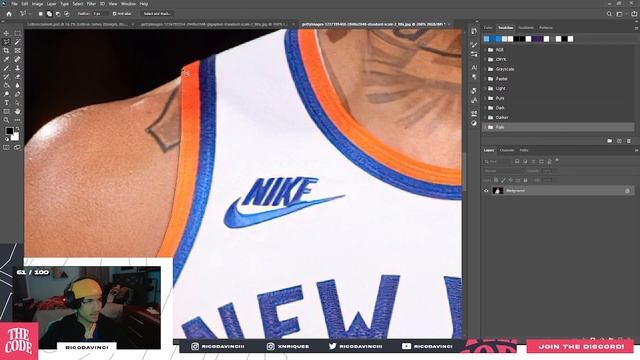Open the Adjustments collapsed panel icon
This screenshot has height=360, width=640.
[474, 123]
